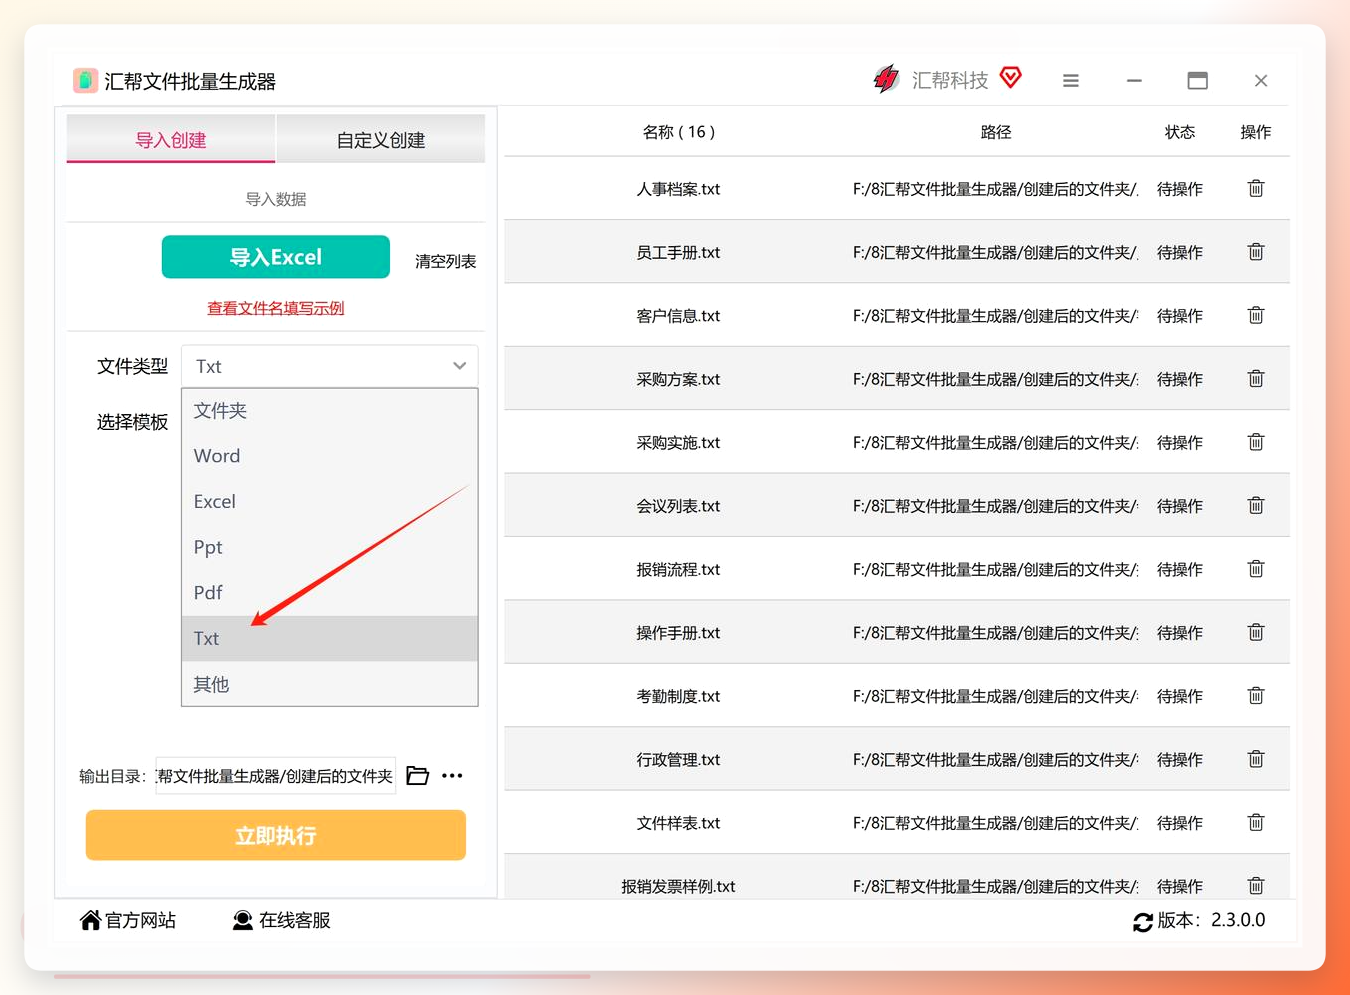Delete the 会议列表.txt row
The image size is (1350, 995).
click(1256, 506)
